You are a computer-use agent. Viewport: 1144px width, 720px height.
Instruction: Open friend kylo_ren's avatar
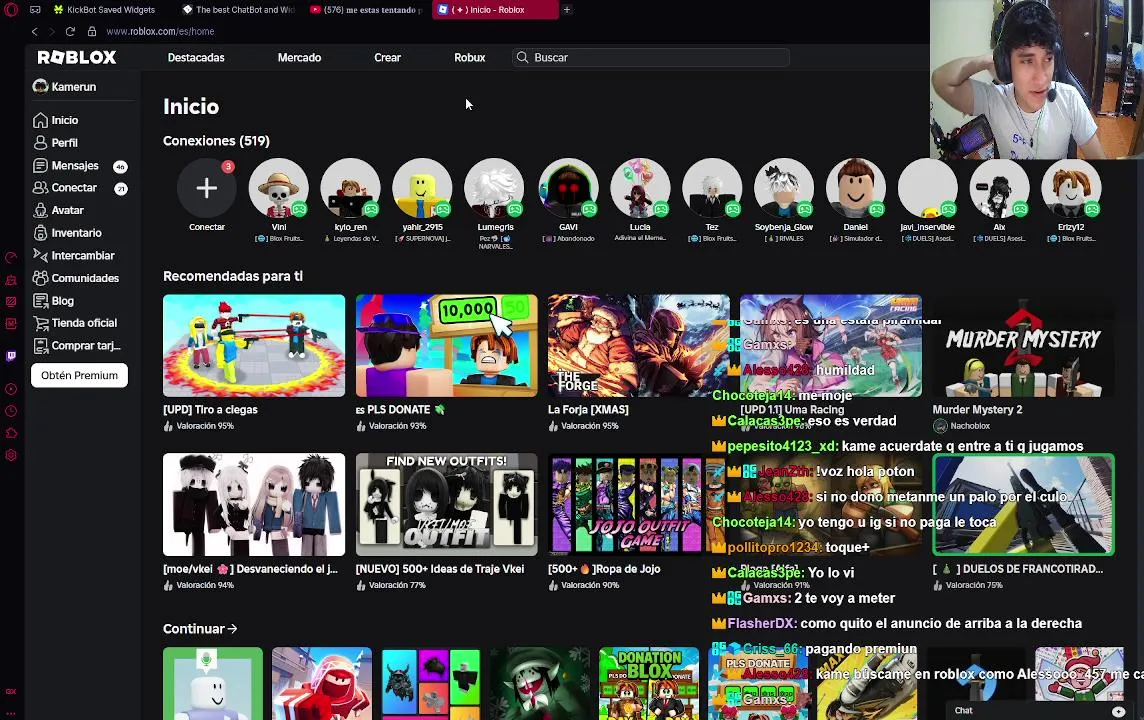(350, 188)
